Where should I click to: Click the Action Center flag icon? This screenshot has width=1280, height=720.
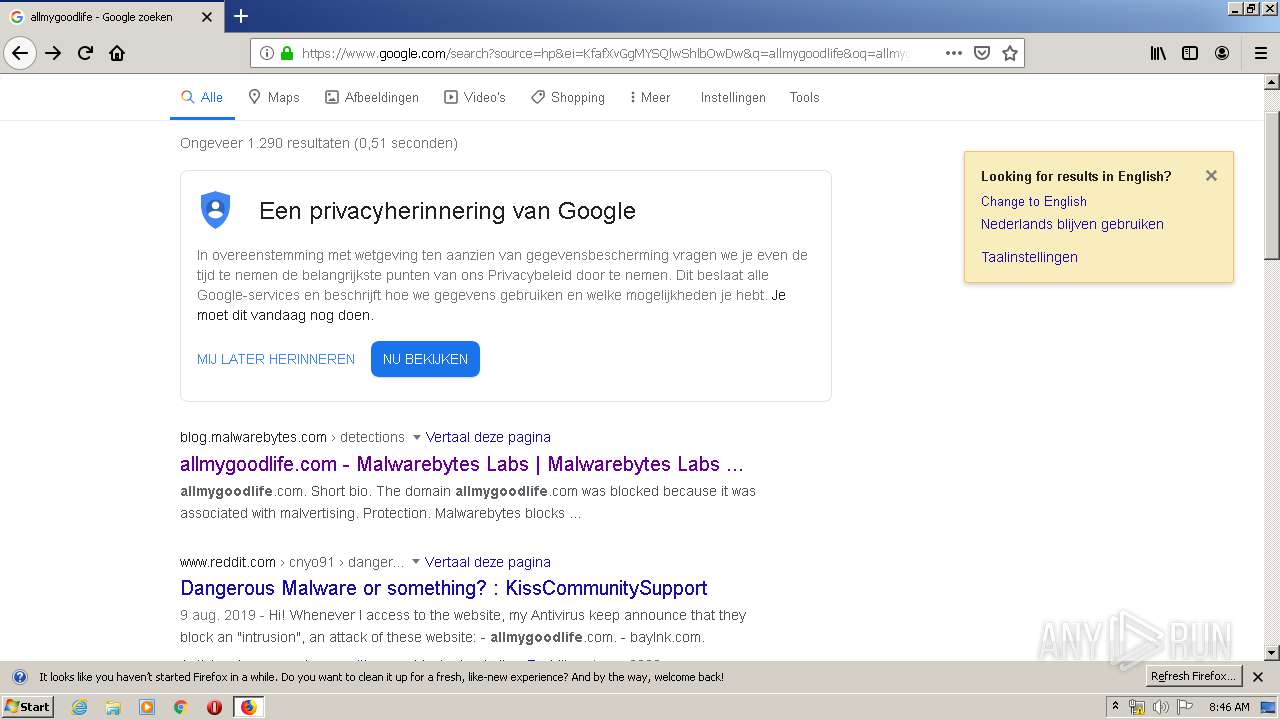(x=1185, y=707)
